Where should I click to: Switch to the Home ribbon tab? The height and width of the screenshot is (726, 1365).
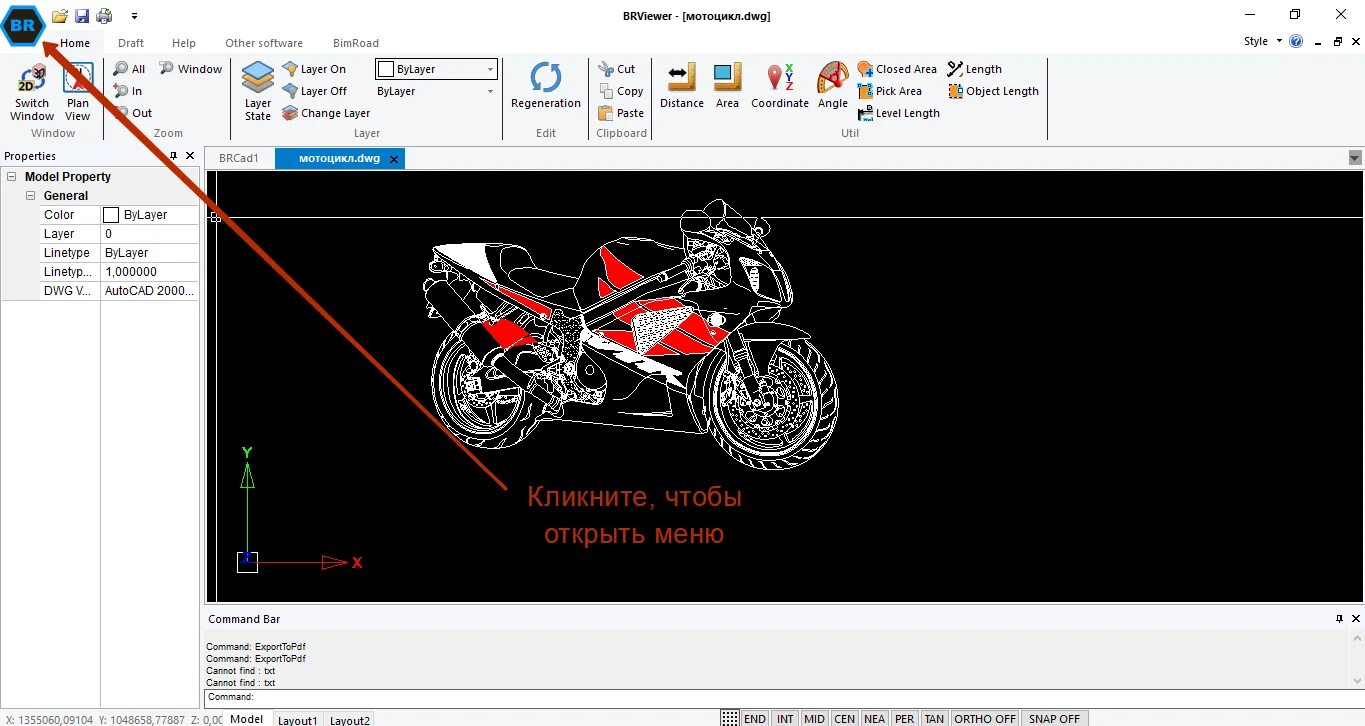pos(75,43)
